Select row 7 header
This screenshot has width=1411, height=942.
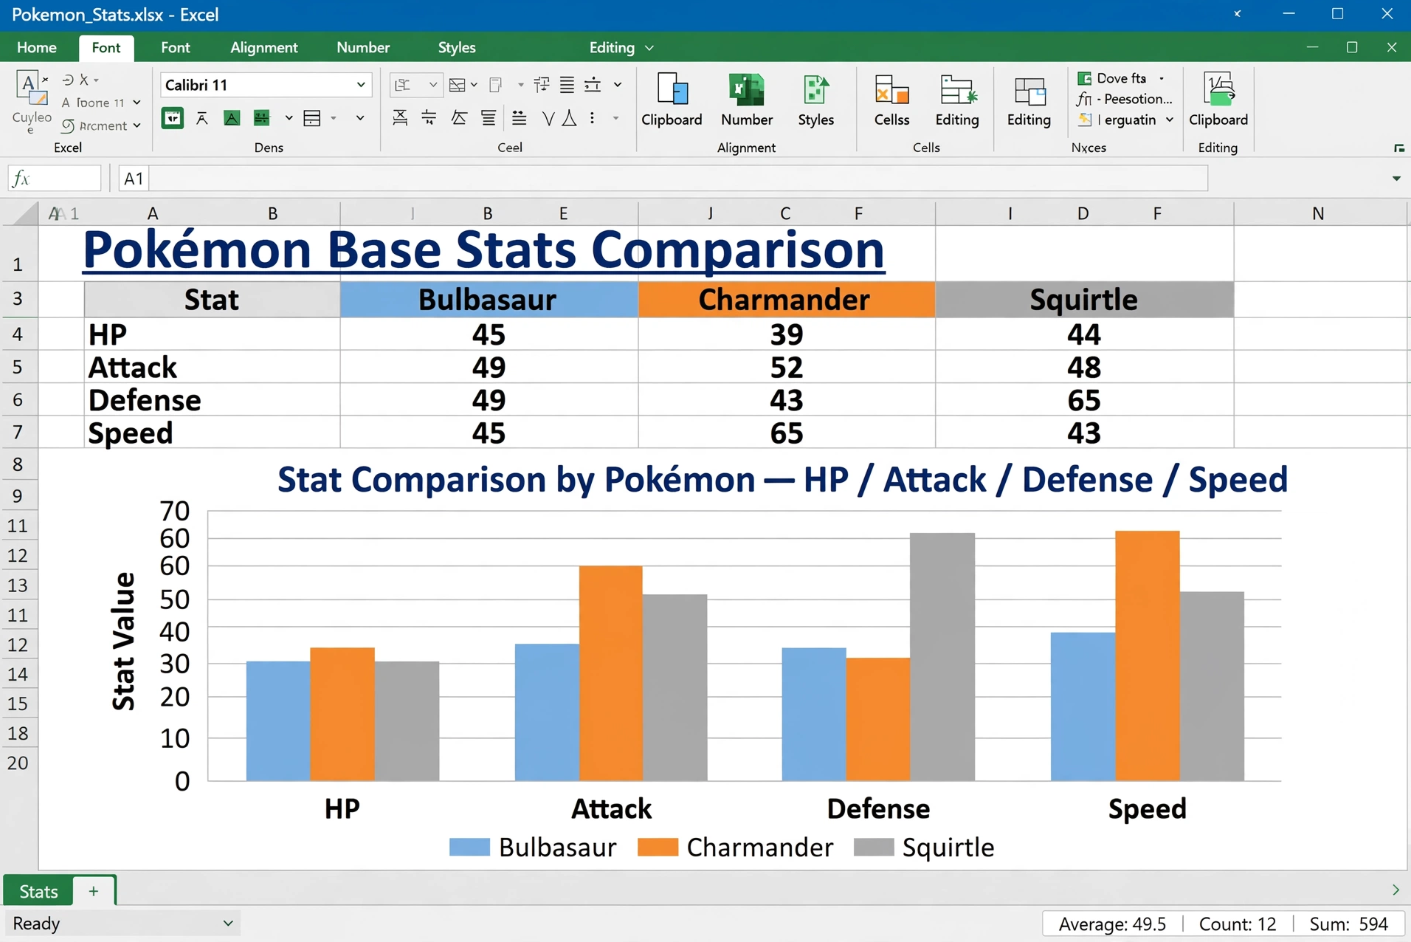pos(18,433)
